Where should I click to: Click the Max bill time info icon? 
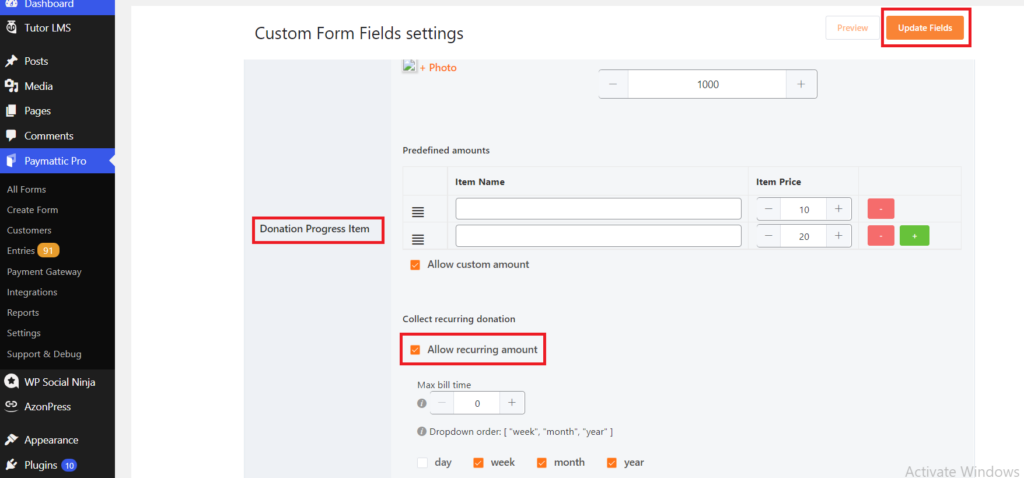coord(422,403)
